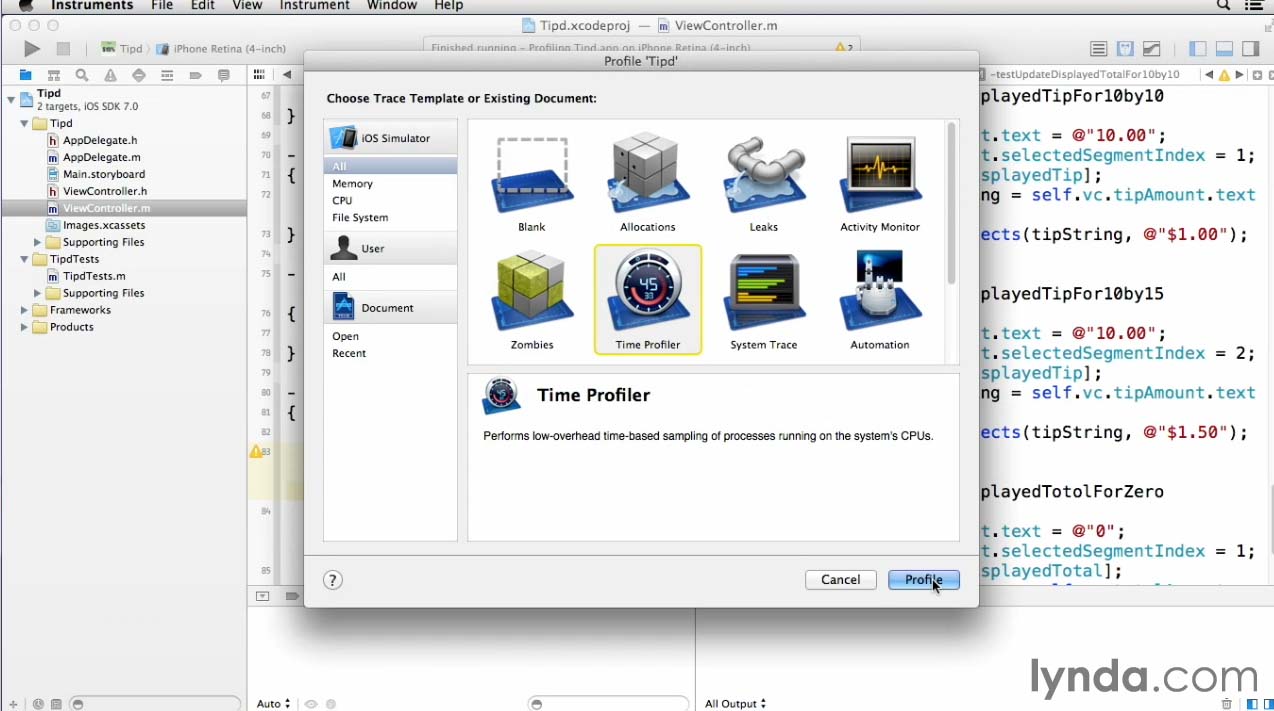This screenshot has height=711, width=1274.
Task: Expand Supporting Files under Tipd group
Action: click(38, 243)
